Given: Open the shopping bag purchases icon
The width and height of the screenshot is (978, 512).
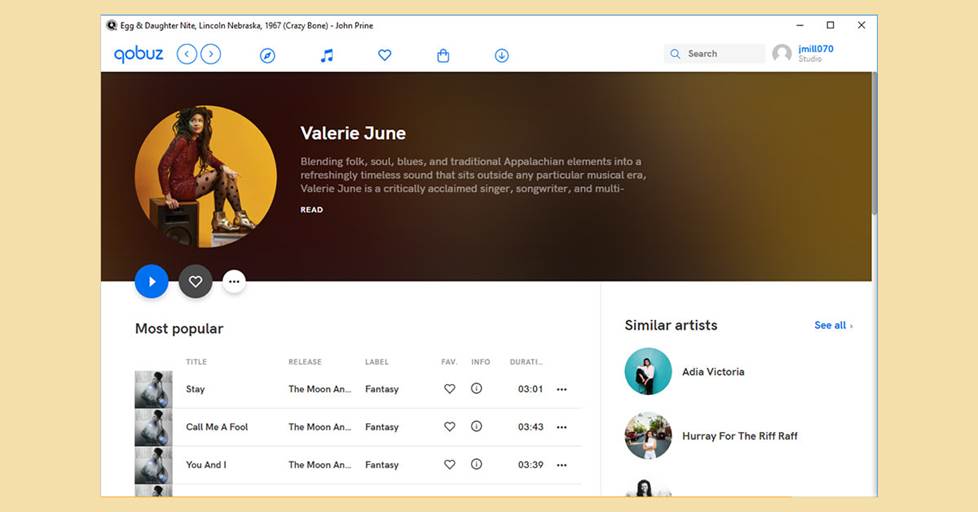Looking at the screenshot, I should [x=443, y=56].
